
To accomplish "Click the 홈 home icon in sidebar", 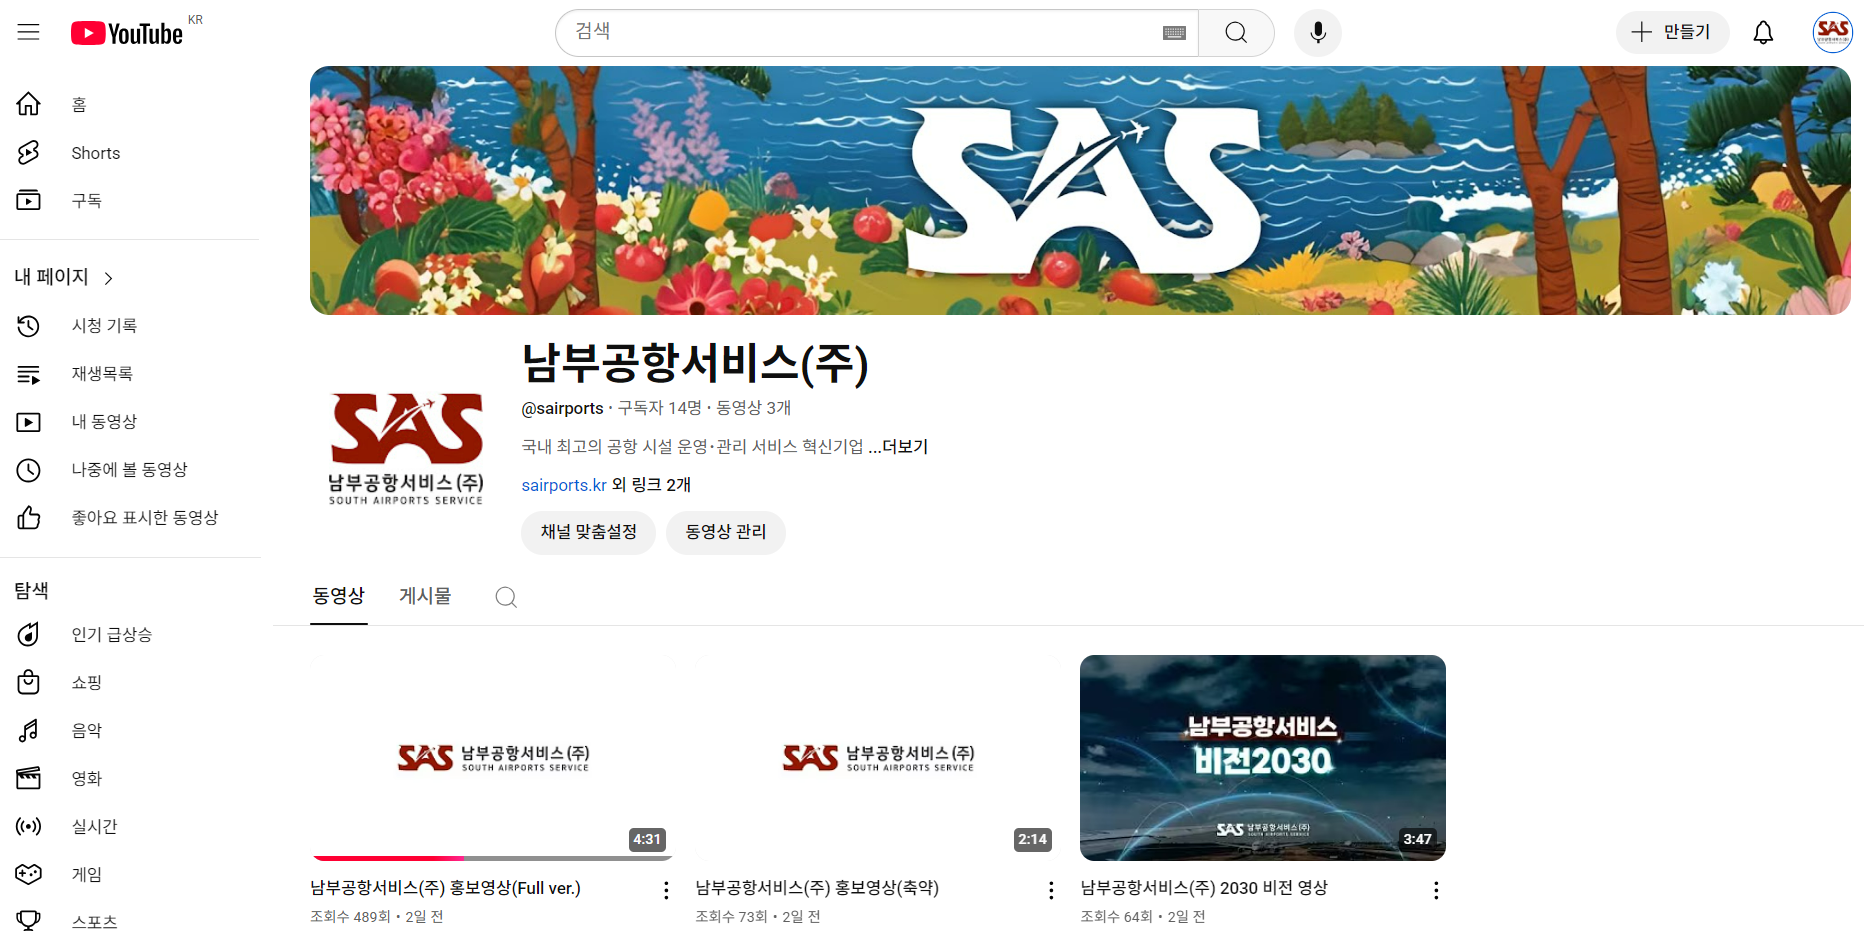I will click(x=29, y=104).
